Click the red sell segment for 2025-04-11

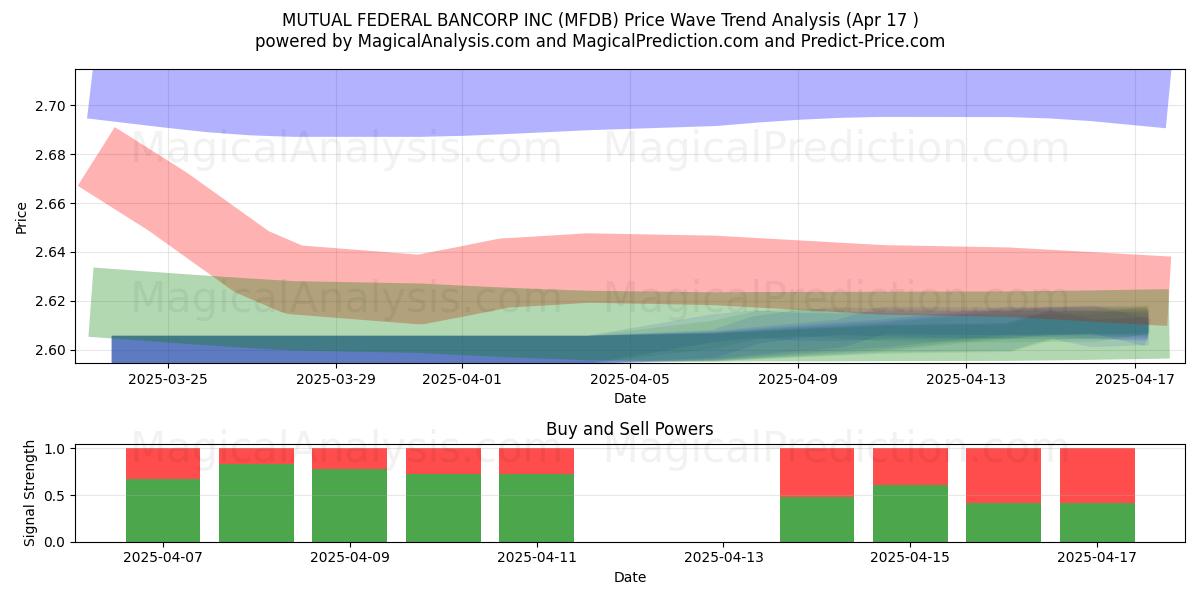[x=537, y=461]
